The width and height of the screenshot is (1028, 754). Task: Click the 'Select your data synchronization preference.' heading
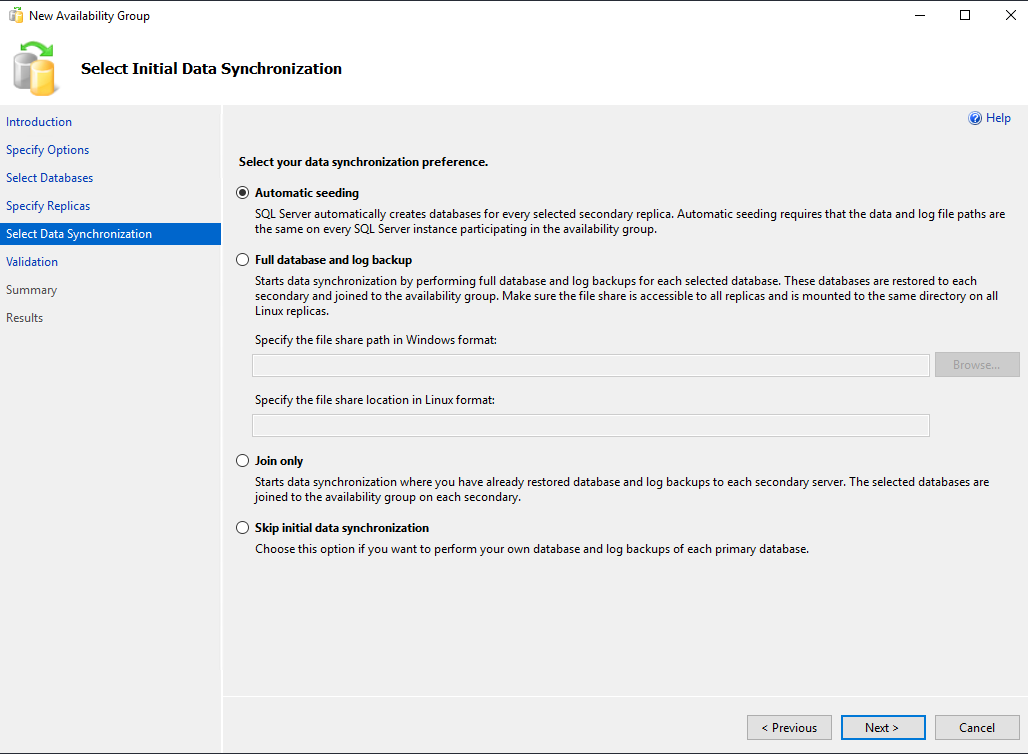(x=363, y=162)
